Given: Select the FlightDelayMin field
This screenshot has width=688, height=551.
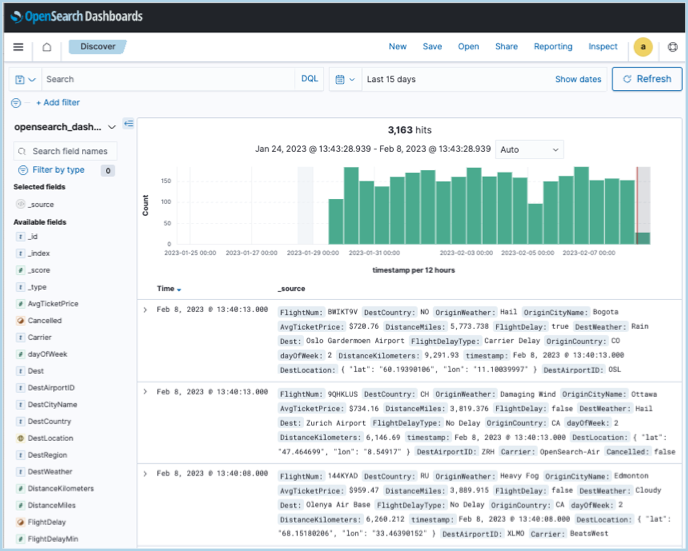Looking at the screenshot, I should tap(53, 539).
